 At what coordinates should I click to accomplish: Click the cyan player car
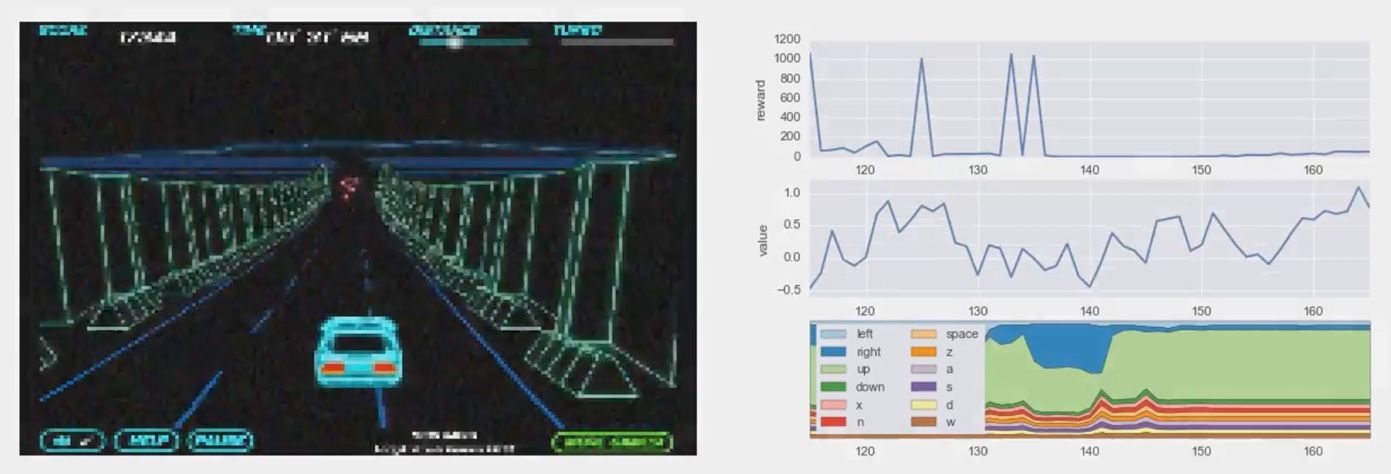[x=357, y=351]
